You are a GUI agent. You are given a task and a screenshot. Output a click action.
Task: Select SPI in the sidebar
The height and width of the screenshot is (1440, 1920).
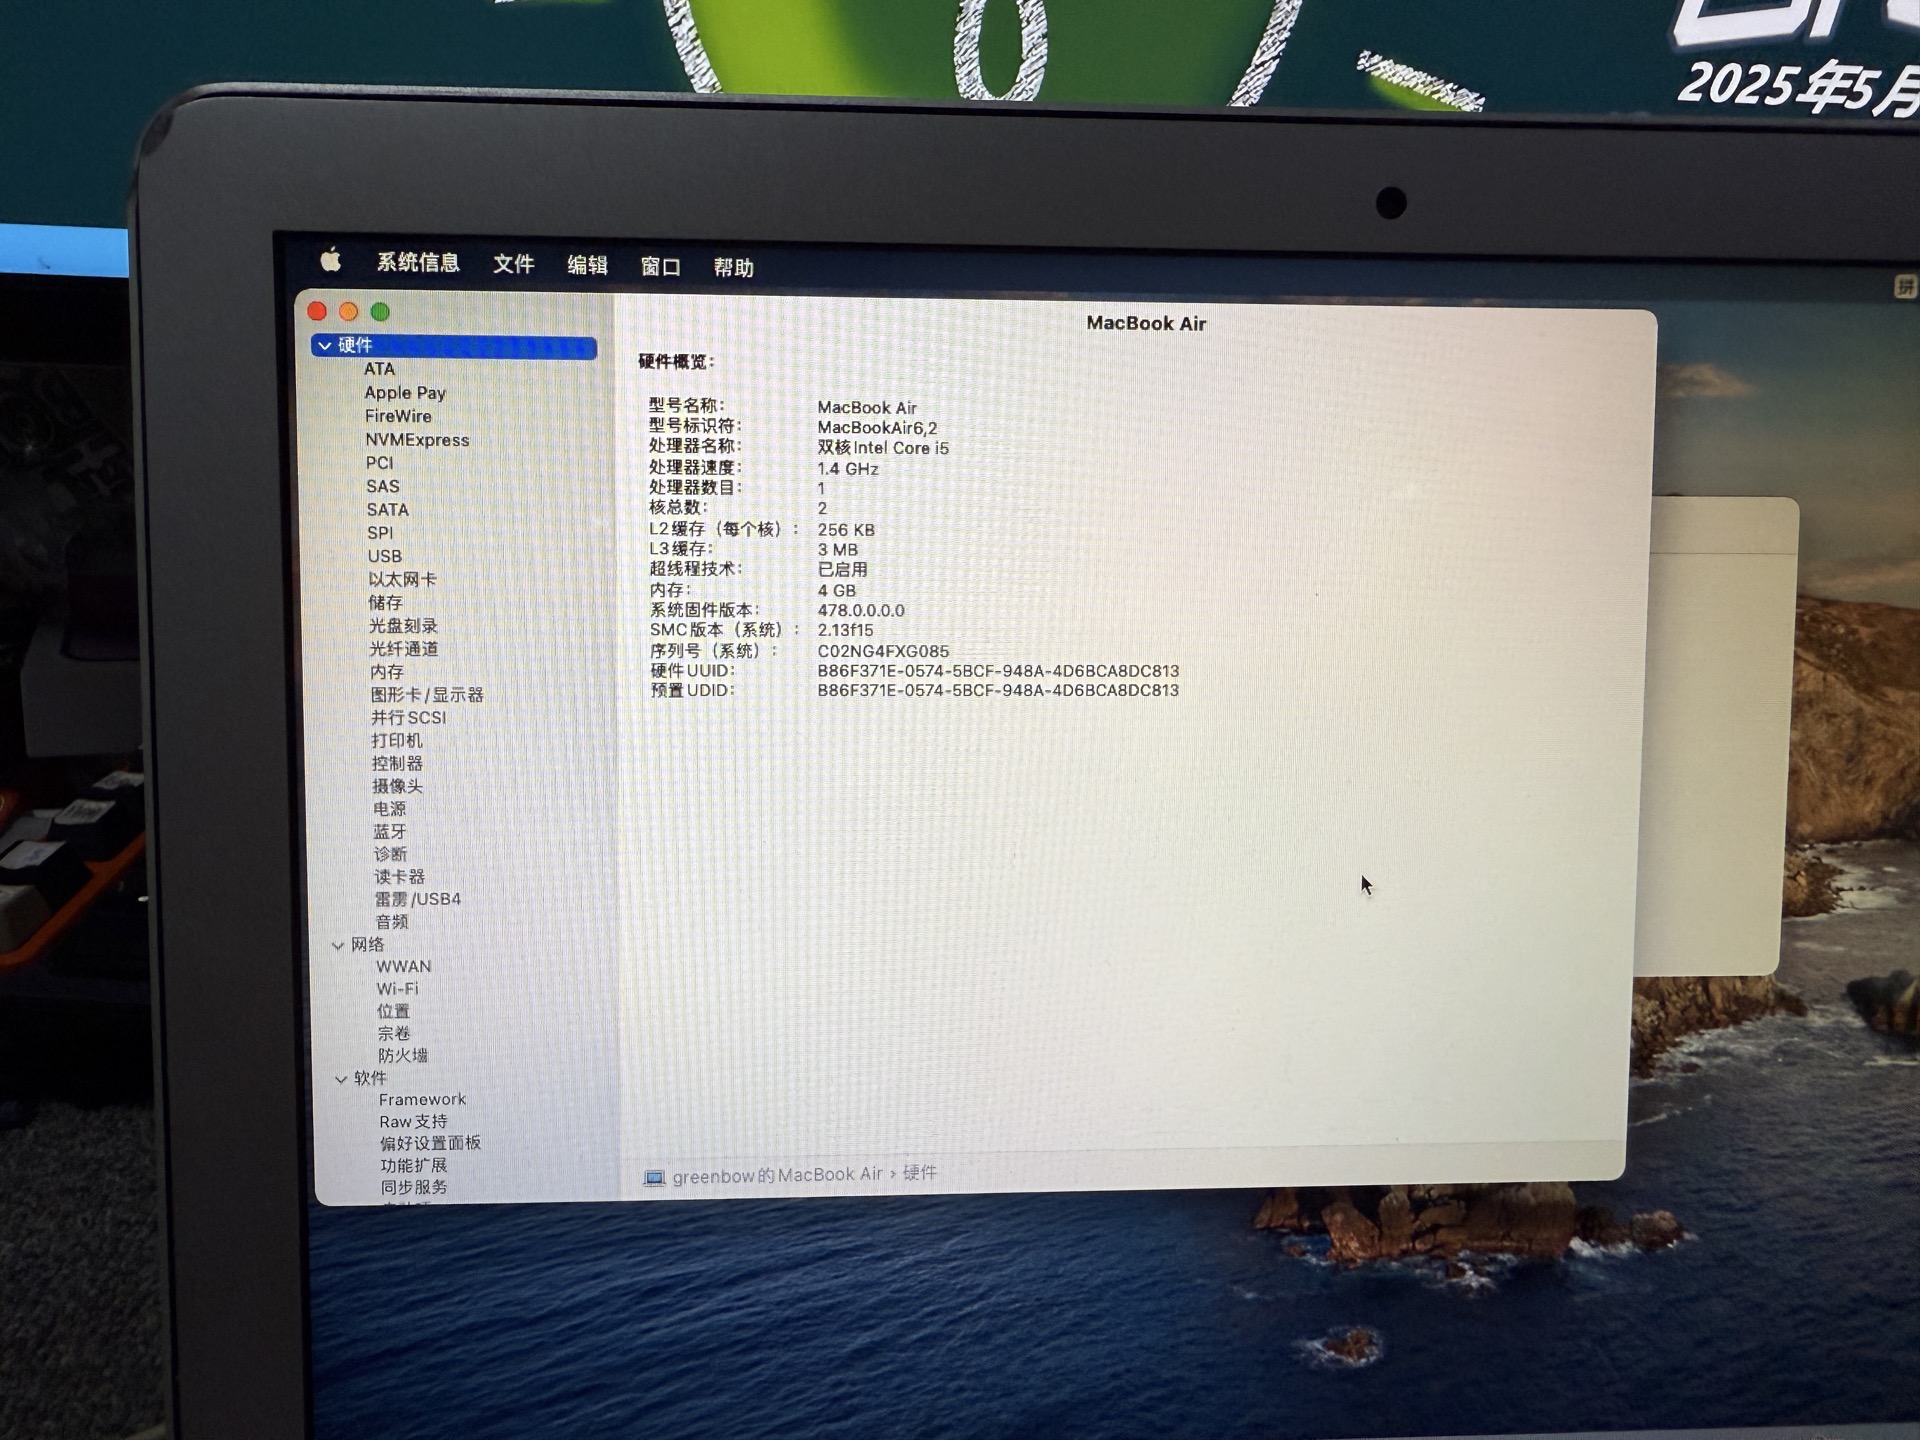point(379,533)
